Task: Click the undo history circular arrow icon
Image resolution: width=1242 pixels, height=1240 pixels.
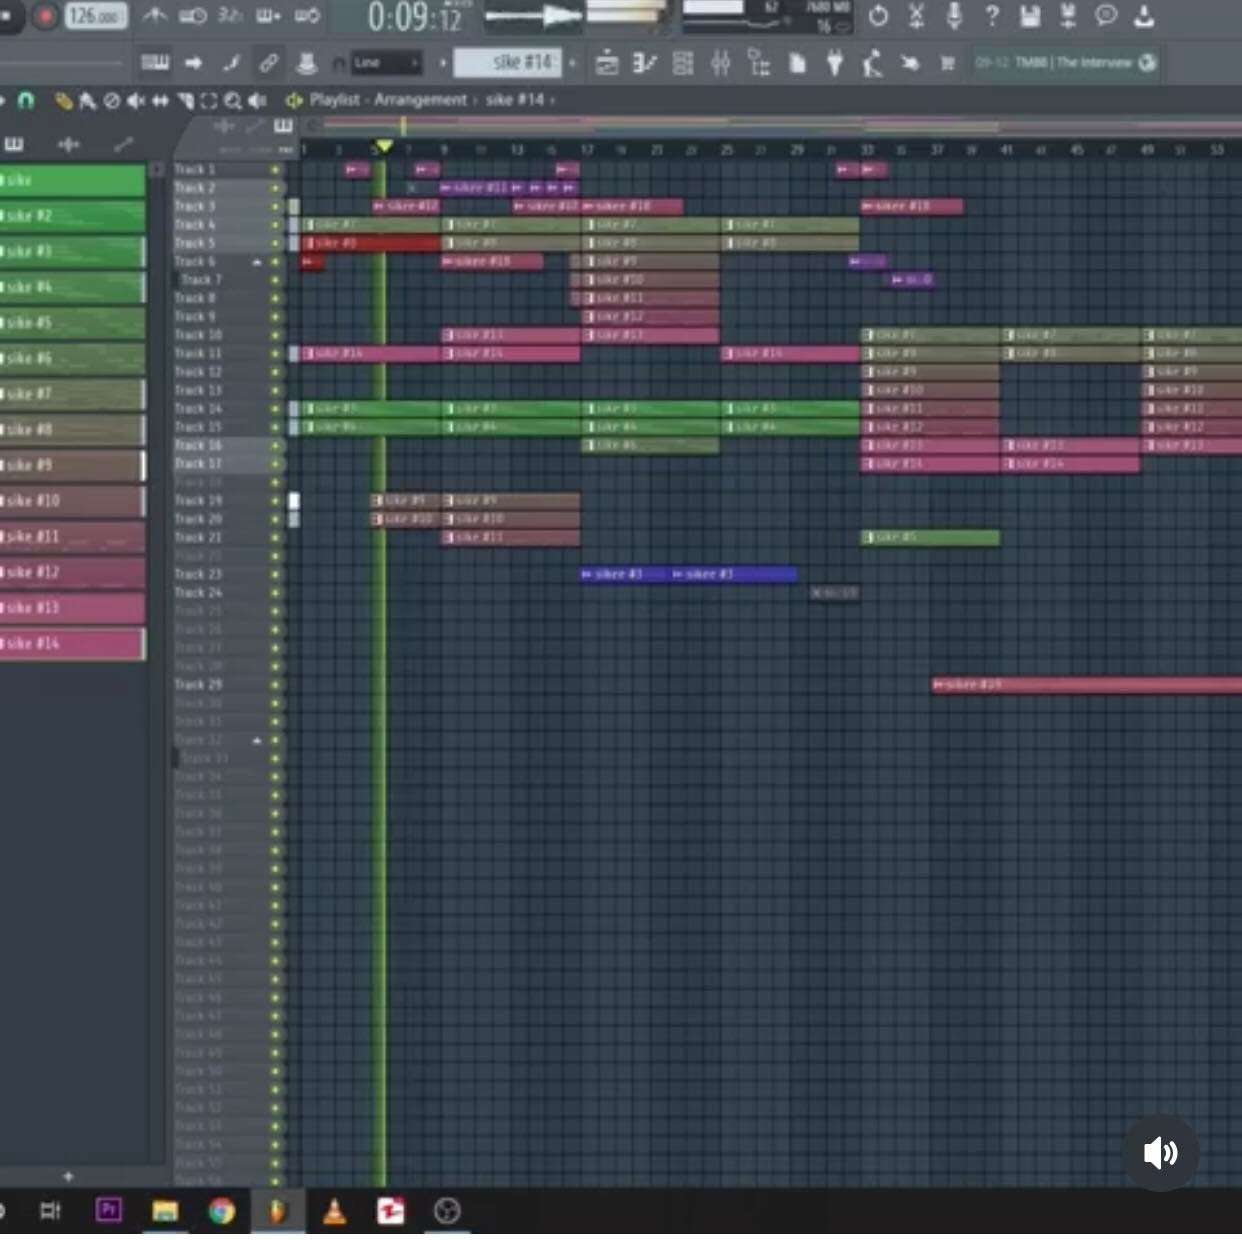Action: pyautogui.click(x=878, y=16)
